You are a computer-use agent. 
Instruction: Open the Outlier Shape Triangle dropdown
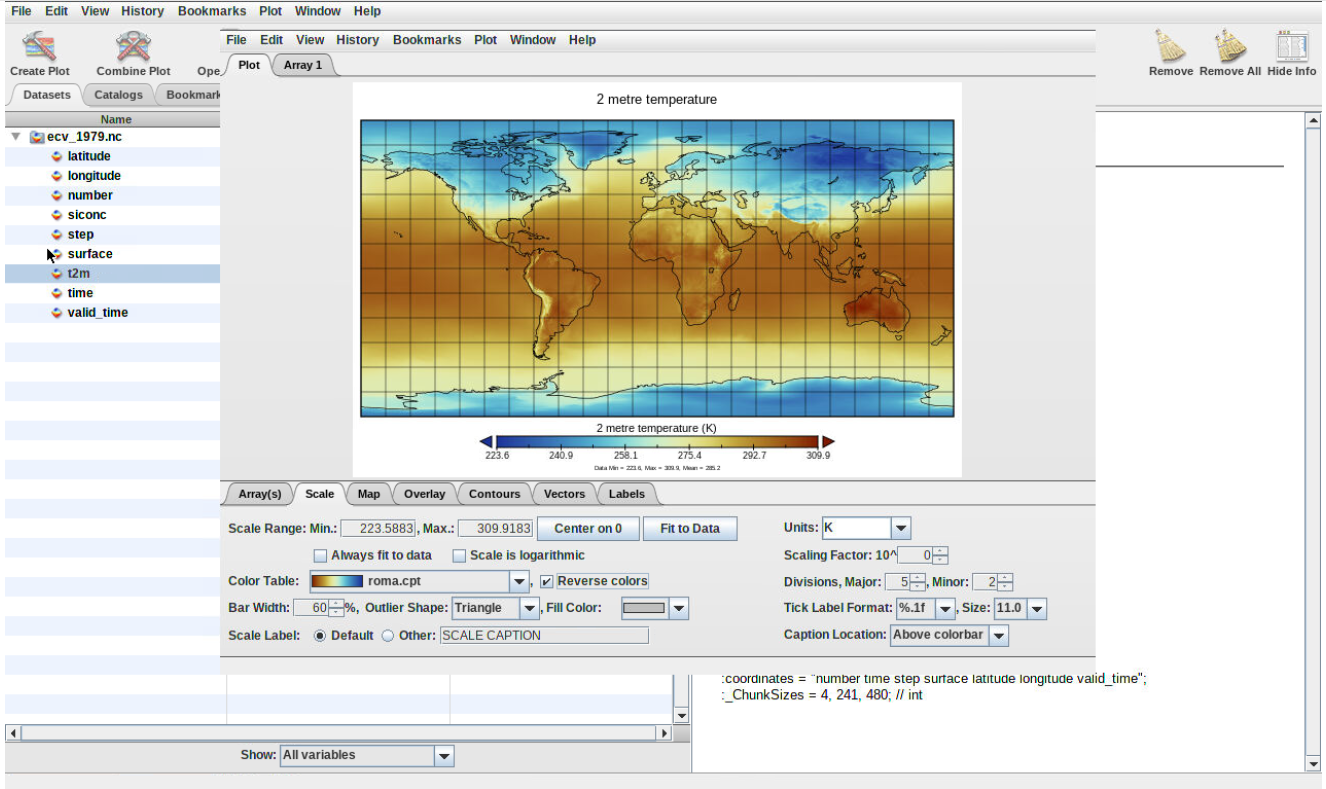point(529,608)
